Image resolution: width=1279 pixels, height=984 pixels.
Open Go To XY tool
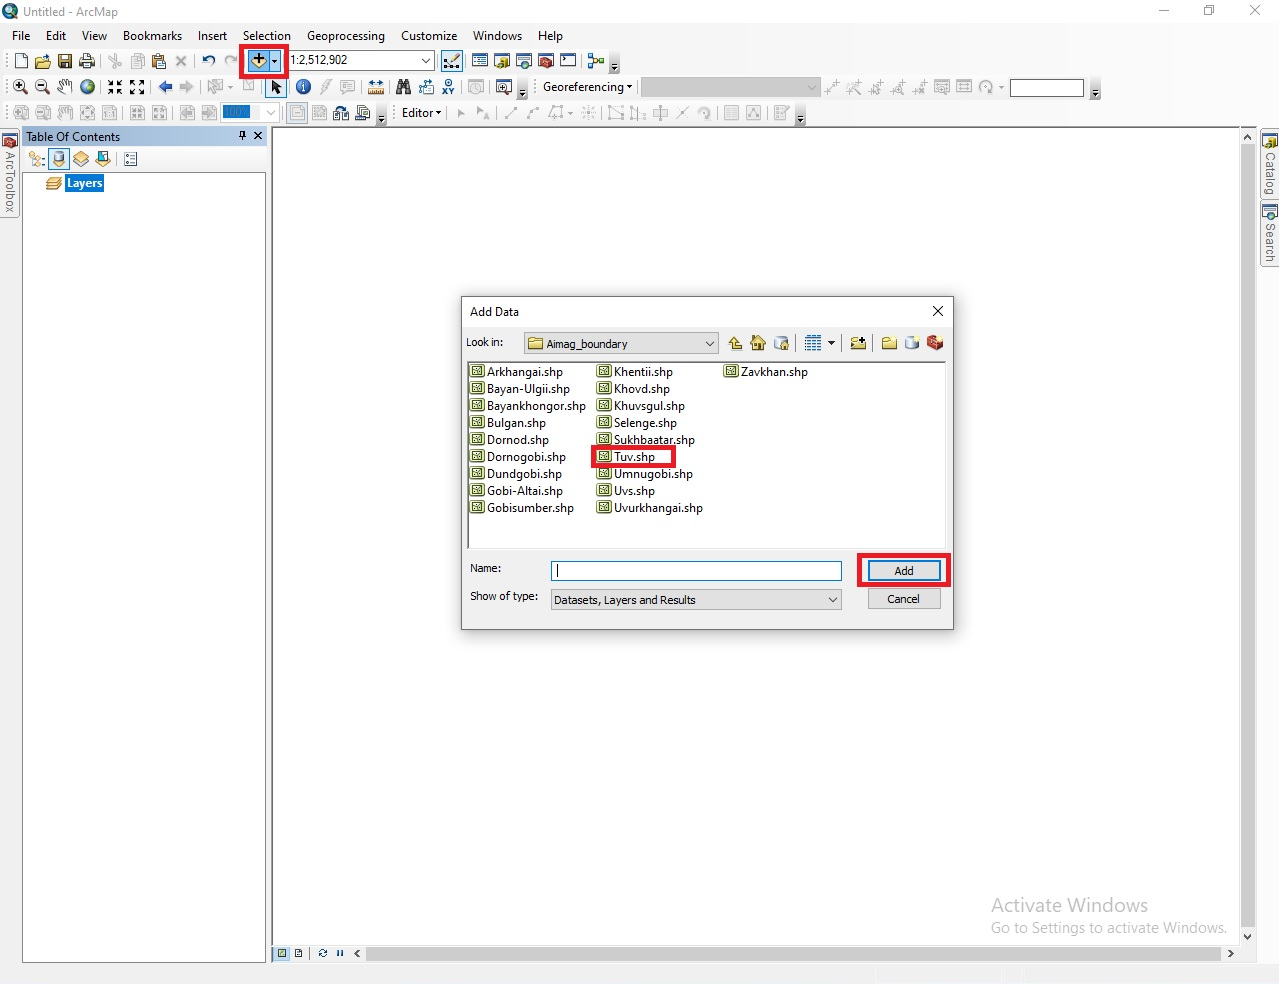[448, 87]
